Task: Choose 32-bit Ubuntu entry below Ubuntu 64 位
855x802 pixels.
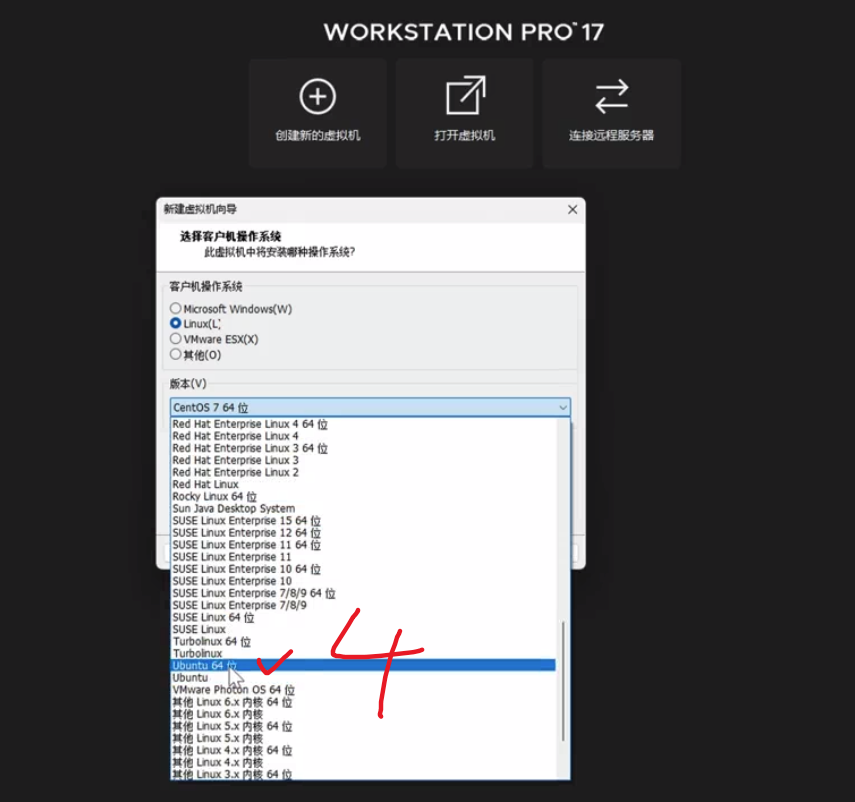Action: tap(190, 678)
